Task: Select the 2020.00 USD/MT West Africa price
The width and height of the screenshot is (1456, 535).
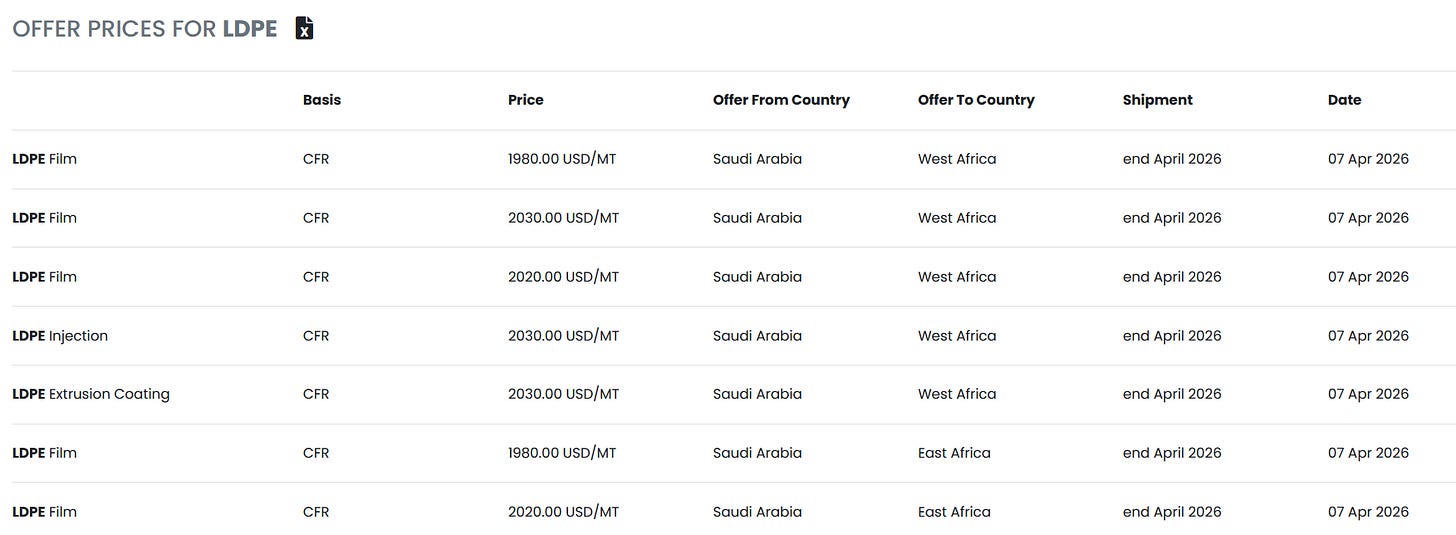Action: pyautogui.click(x=563, y=277)
